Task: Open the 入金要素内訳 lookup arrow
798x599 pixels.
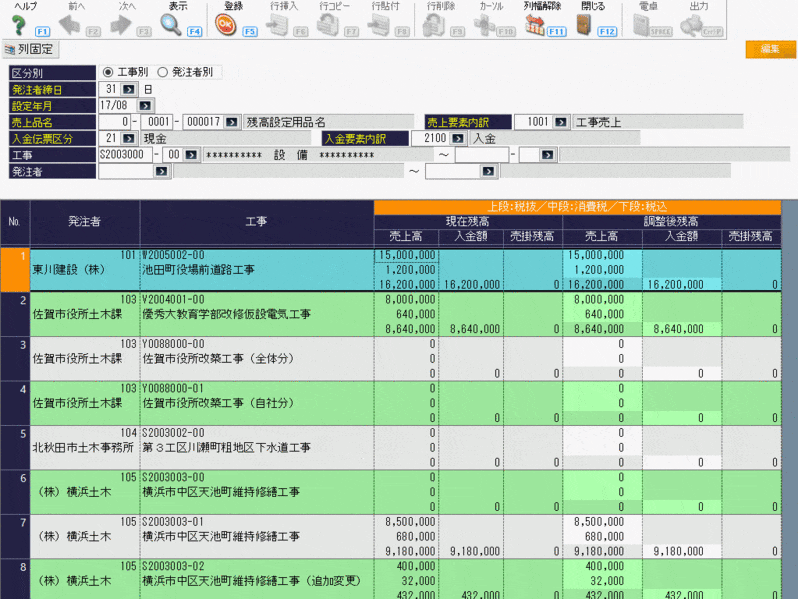Action: click(458, 138)
